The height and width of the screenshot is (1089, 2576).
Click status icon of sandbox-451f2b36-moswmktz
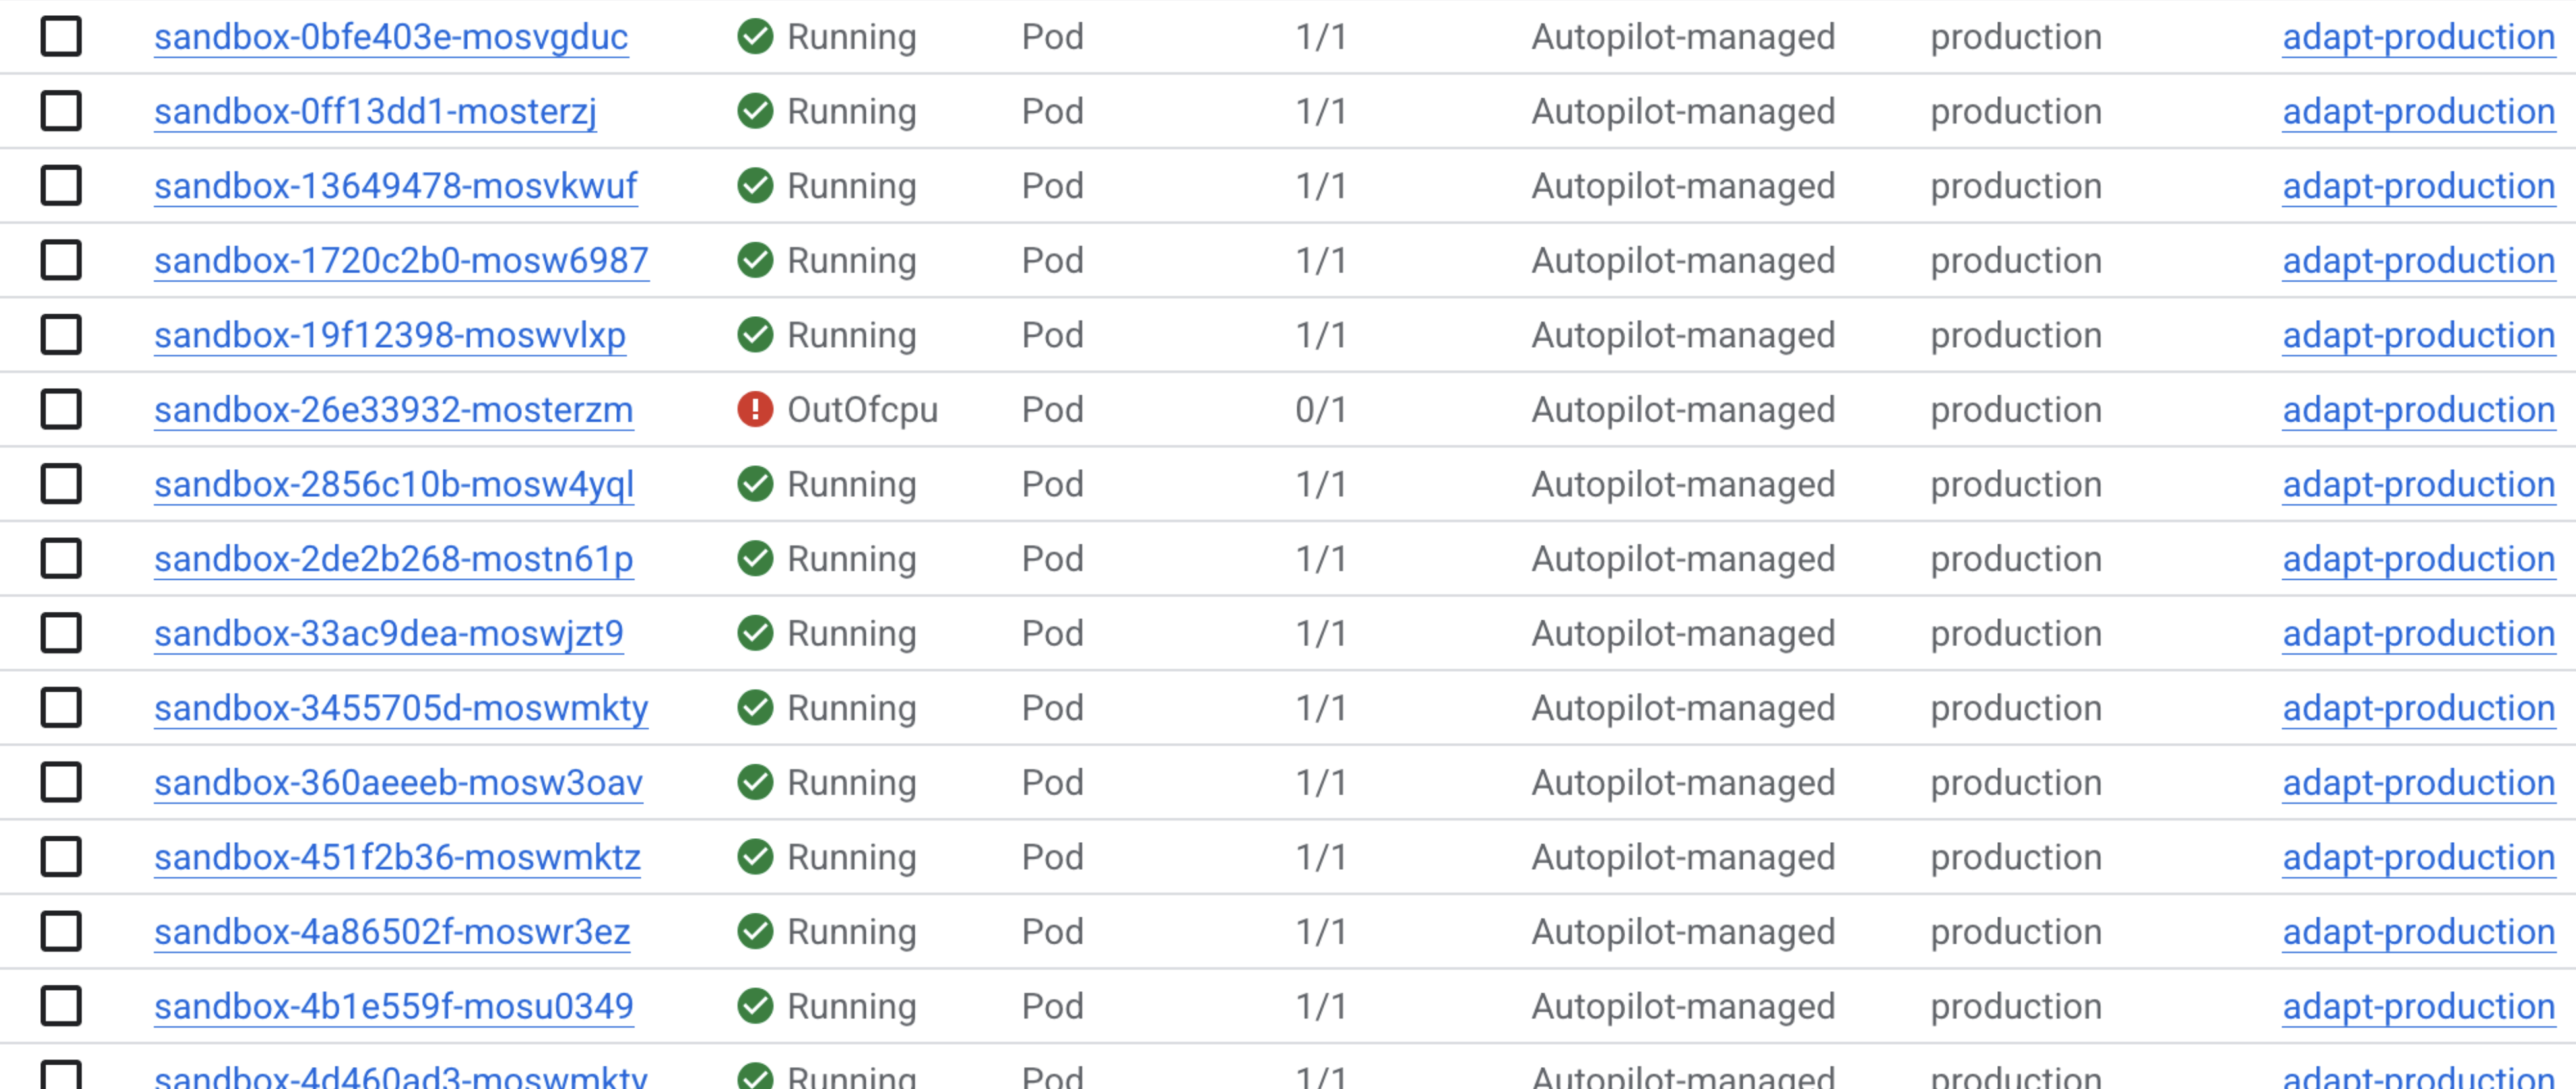(755, 857)
